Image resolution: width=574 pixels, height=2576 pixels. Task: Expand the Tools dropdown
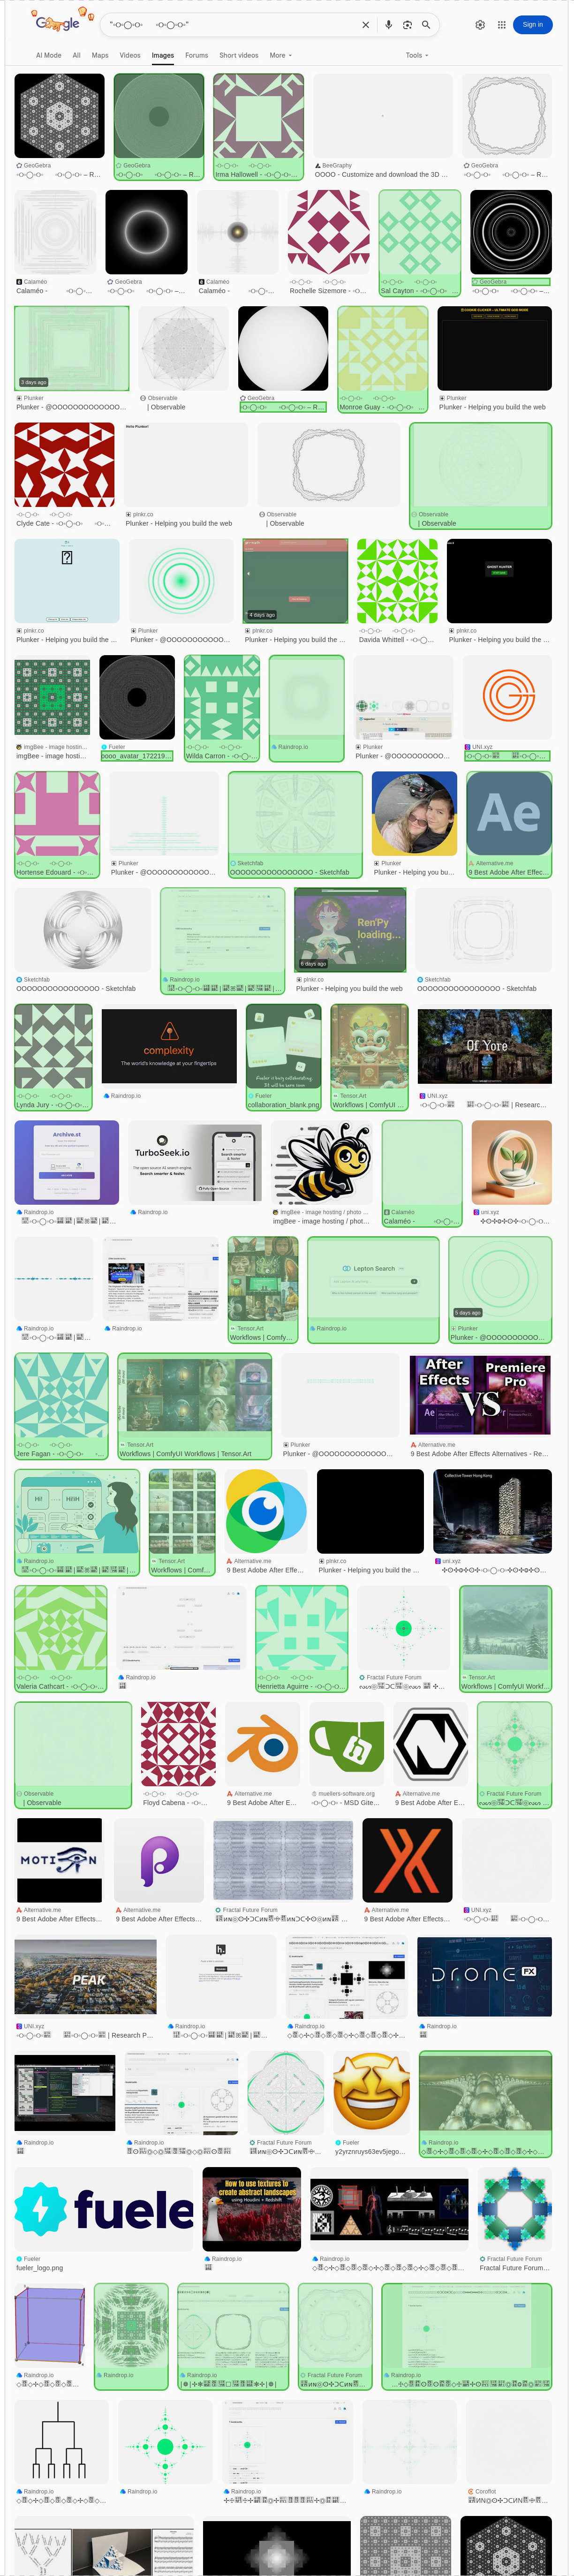pos(417,56)
